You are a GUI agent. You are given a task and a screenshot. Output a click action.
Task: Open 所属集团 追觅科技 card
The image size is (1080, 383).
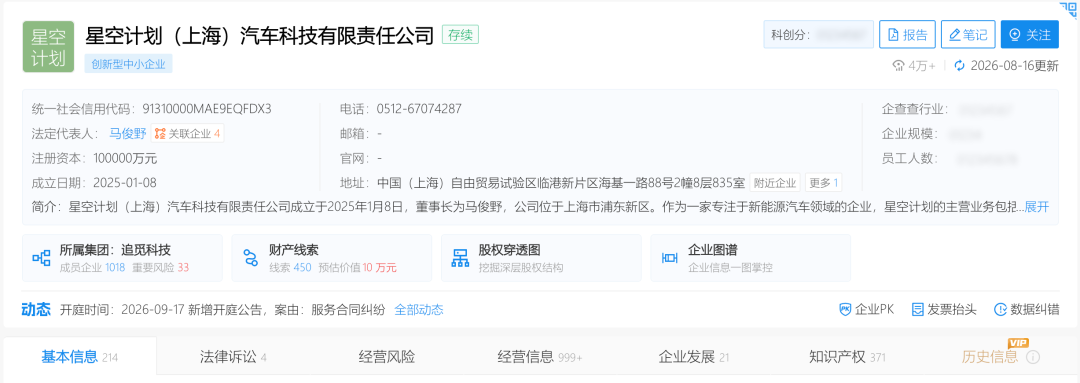pyautogui.click(x=123, y=258)
